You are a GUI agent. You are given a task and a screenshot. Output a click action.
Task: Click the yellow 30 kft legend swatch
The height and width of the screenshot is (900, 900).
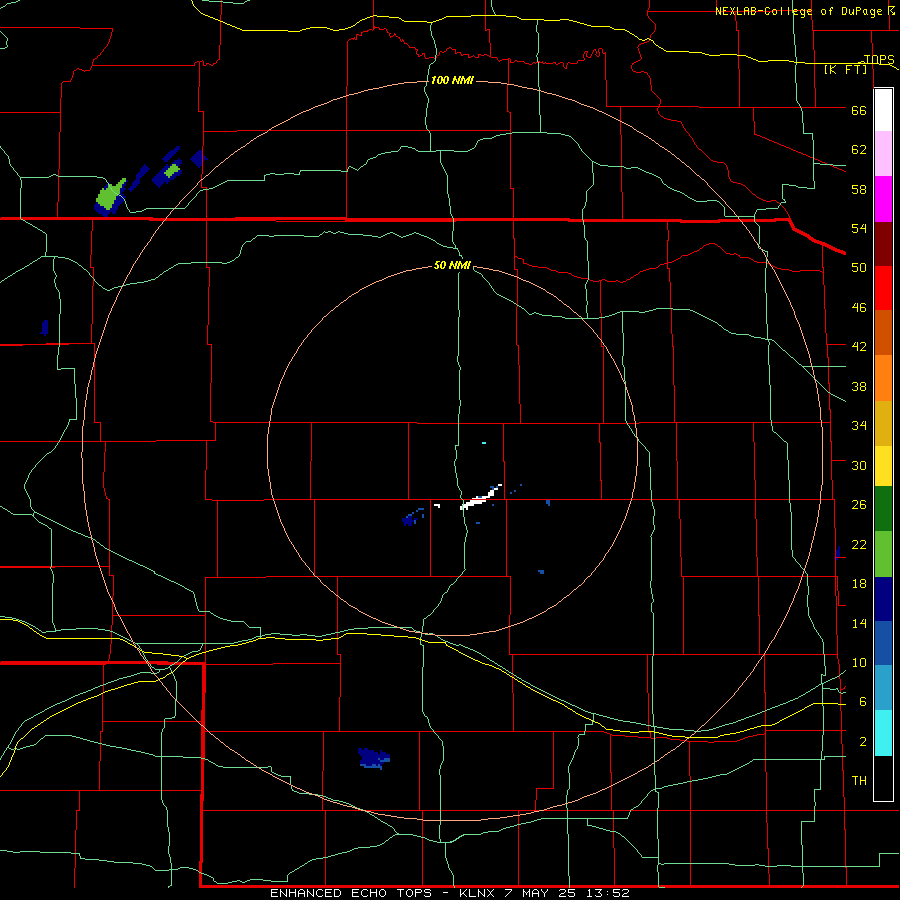coord(883,466)
